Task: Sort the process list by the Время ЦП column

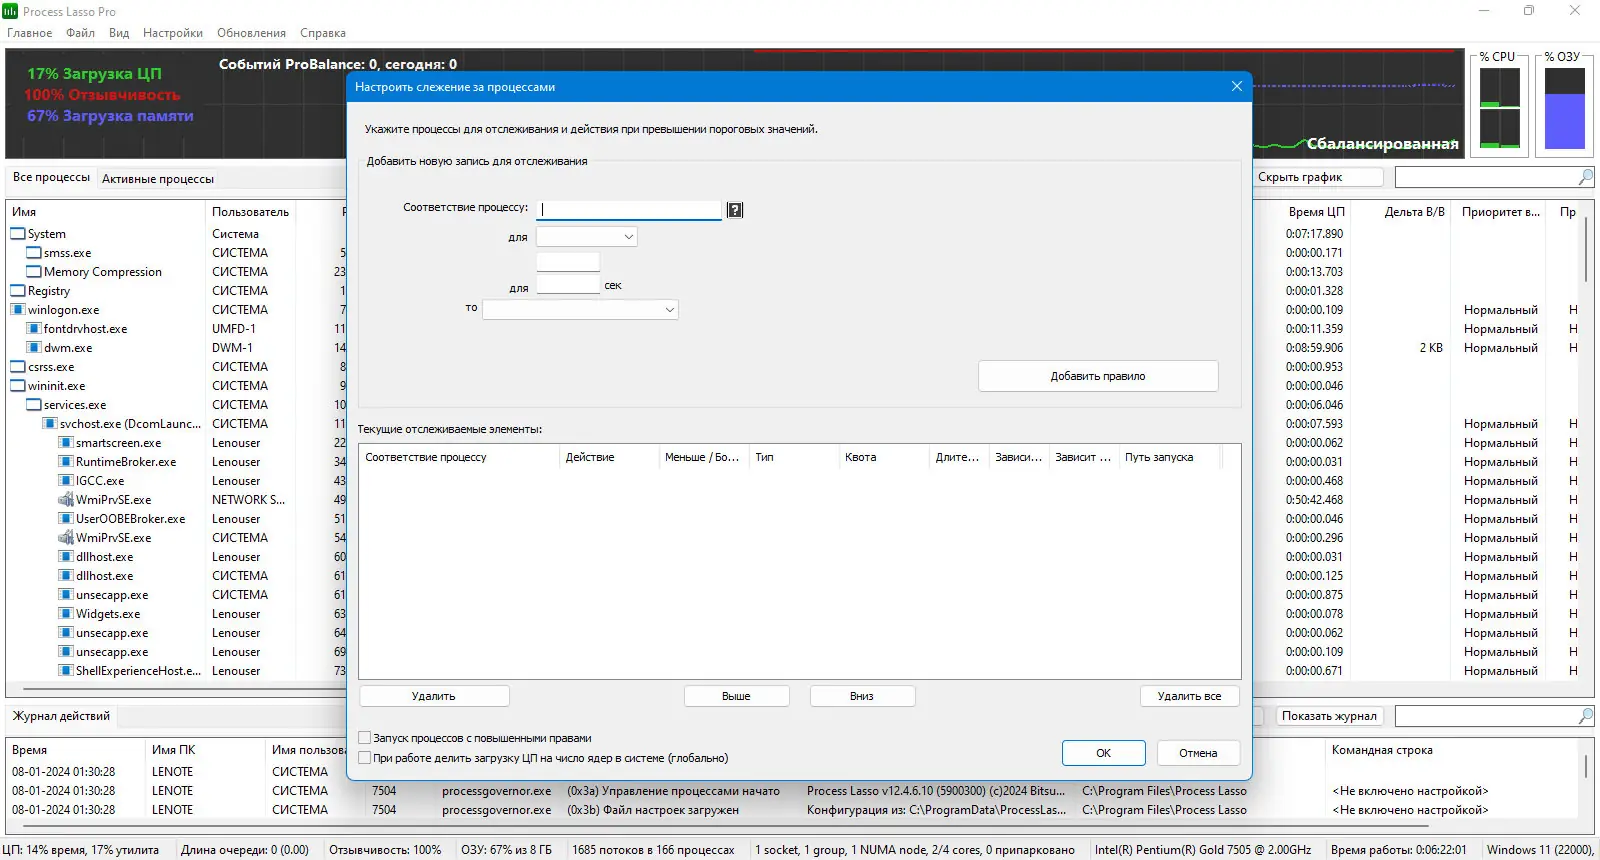Action: (1316, 212)
